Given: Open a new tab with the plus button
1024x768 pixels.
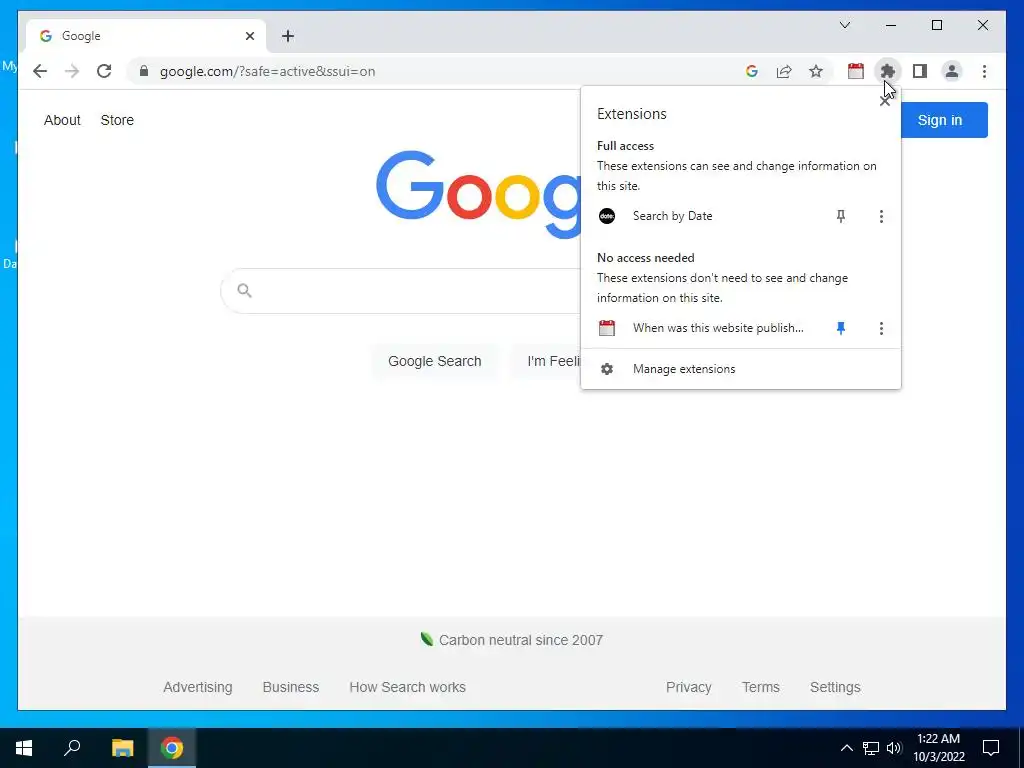Looking at the screenshot, I should click(288, 36).
